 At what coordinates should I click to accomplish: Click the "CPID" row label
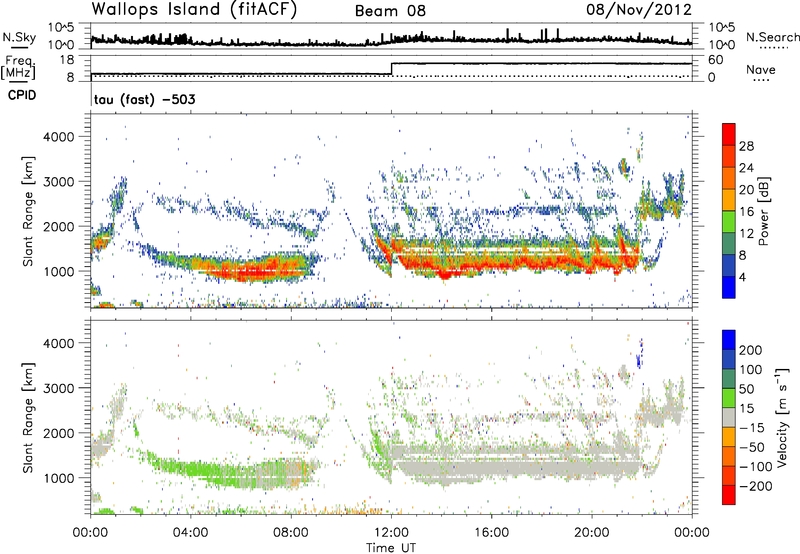(x=22, y=95)
